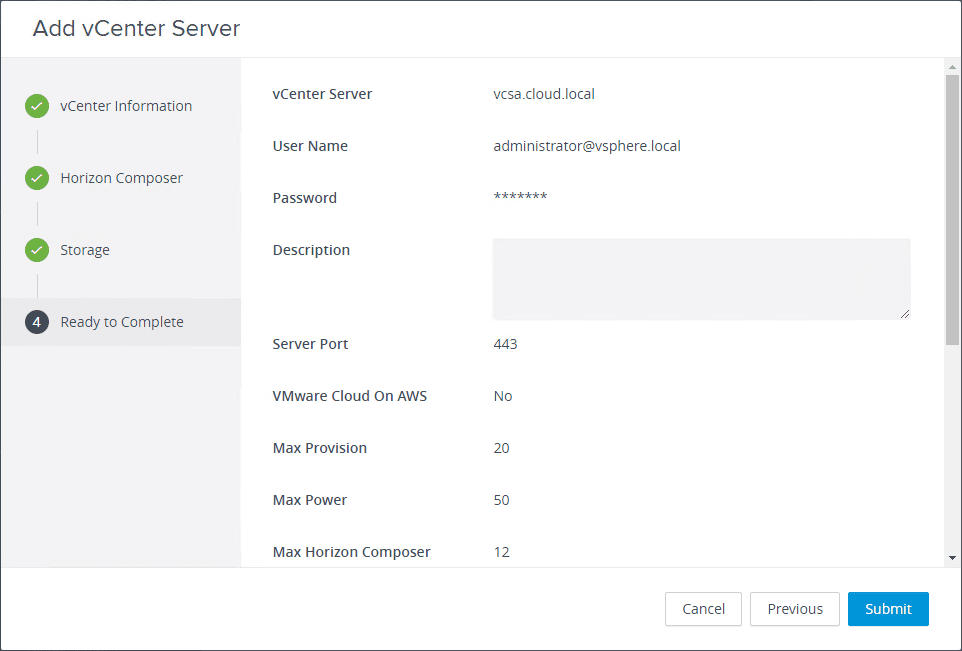
Task: Click the Storage step green checkmark icon
Action: point(37,250)
